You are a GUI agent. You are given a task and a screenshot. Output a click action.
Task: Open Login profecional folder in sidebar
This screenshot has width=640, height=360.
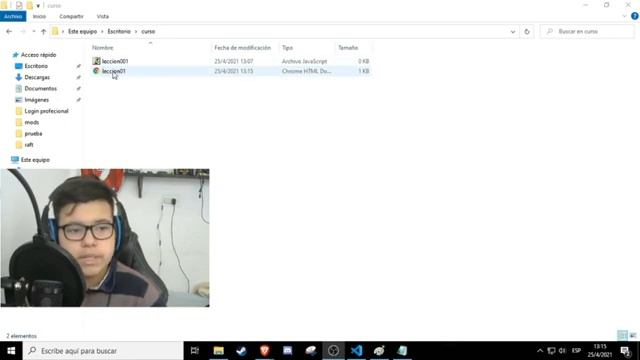[x=46, y=111]
